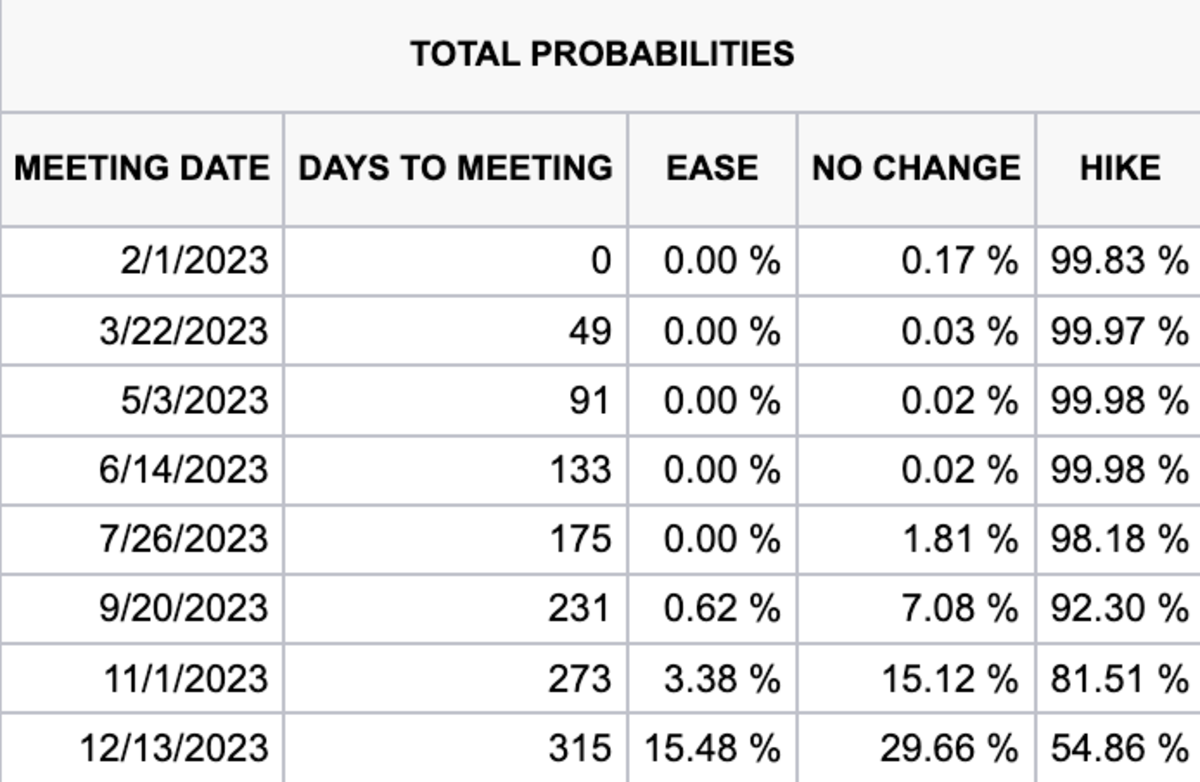Select the EASE column header
This screenshot has width=1200, height=782.
[x=712, y=168]
